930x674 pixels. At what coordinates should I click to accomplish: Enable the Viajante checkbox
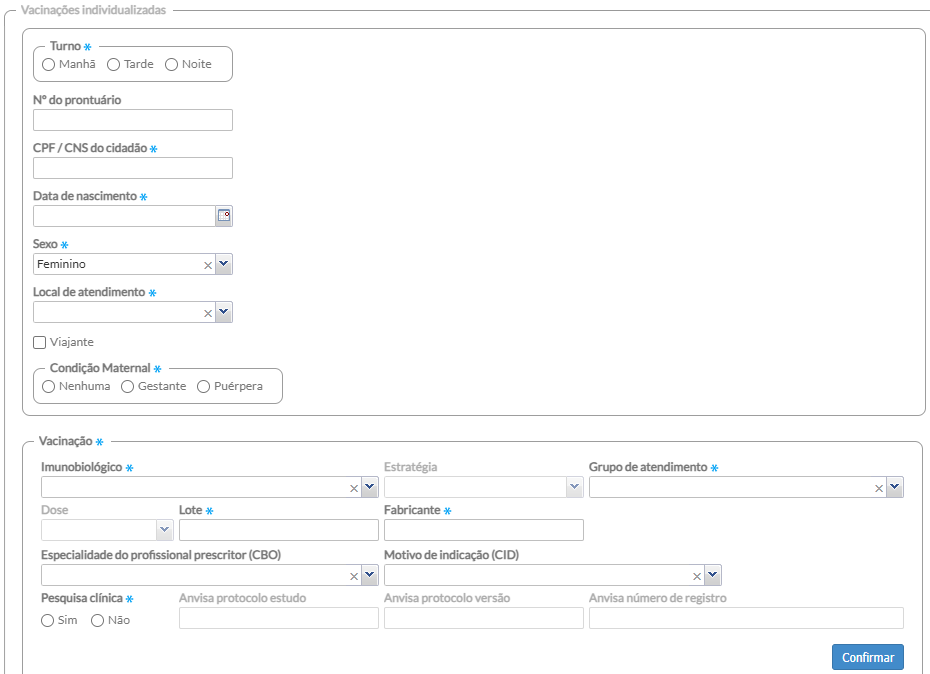coord(40,342)
